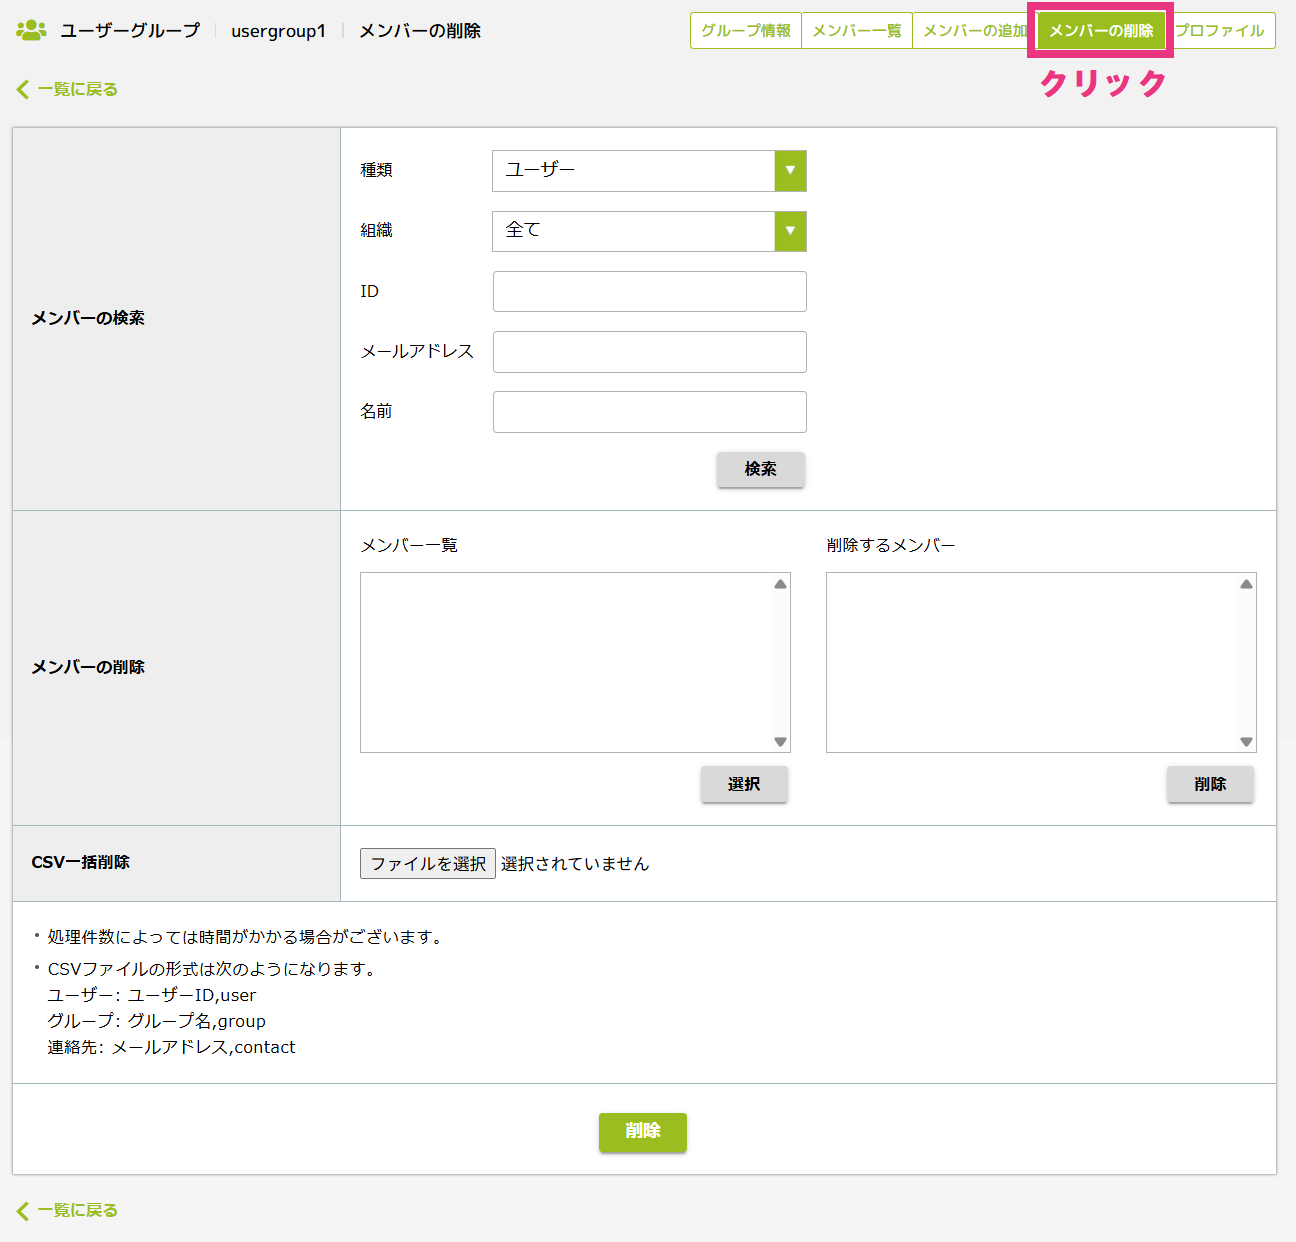
Task: Focus the ID input field
Action: (650, 292)
